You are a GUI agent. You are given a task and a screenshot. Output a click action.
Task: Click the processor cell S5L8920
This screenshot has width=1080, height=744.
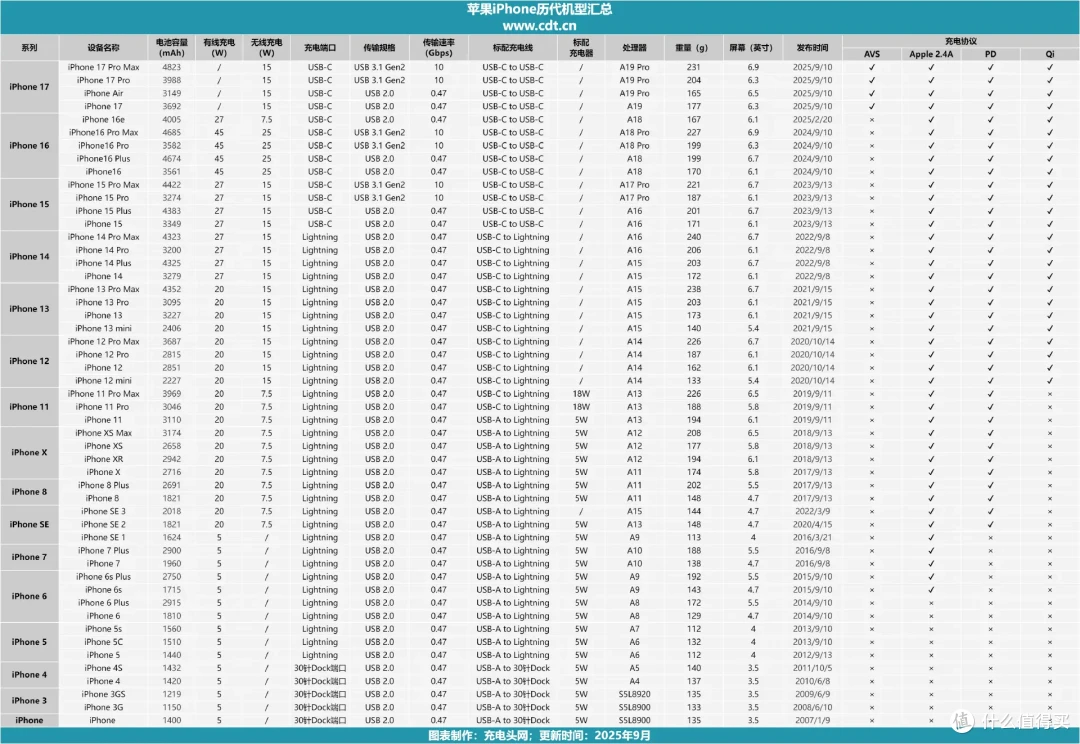point(634,694)
